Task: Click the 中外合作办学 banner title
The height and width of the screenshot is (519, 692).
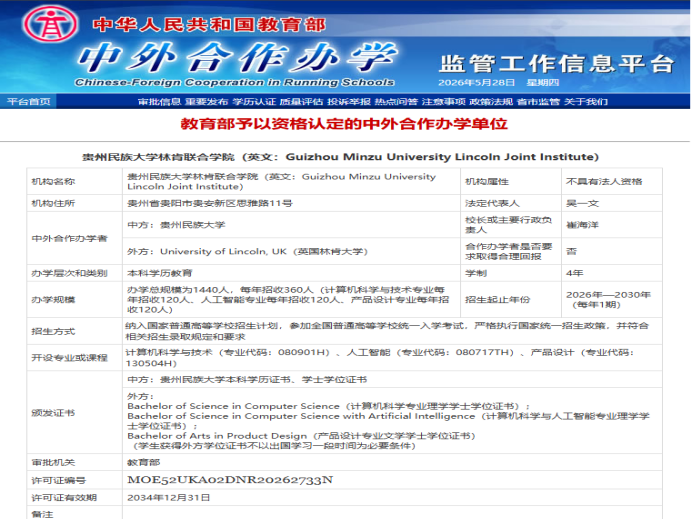Action: 237,57
